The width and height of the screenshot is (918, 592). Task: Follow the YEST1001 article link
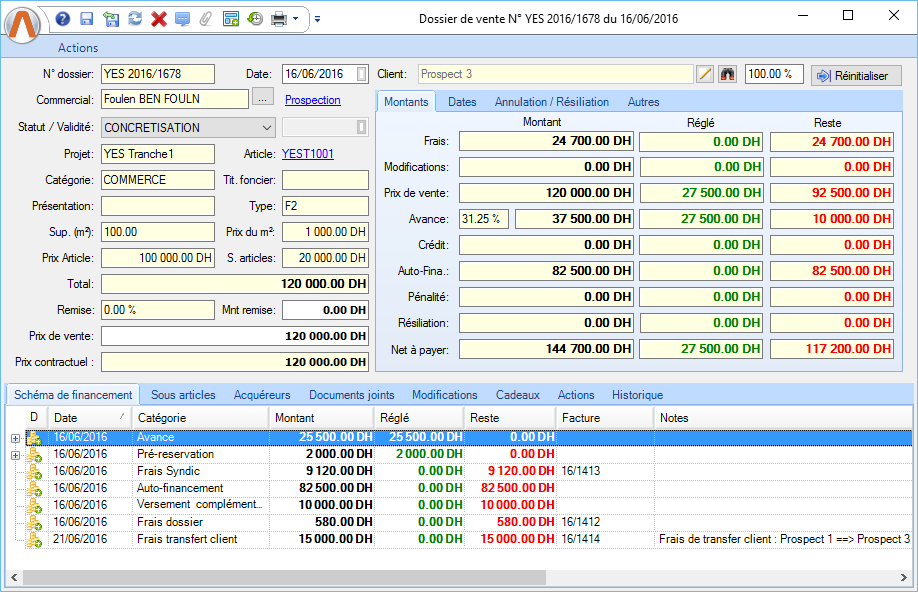[307, 153]
